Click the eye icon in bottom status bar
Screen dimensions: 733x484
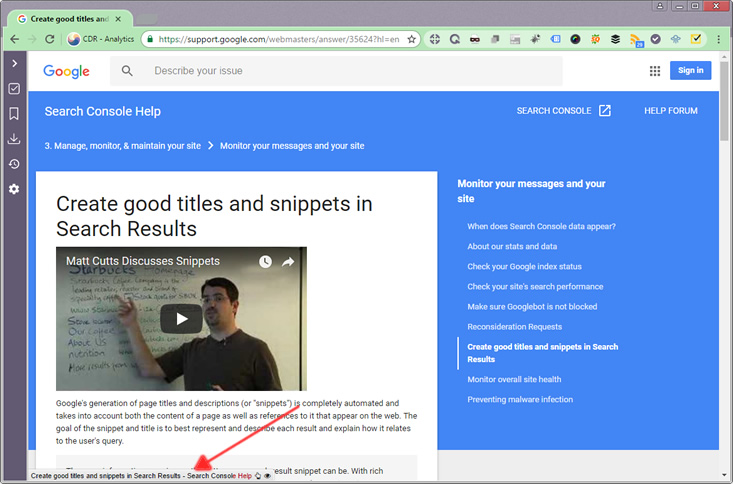pyautogui.click(x=267, y=476)
